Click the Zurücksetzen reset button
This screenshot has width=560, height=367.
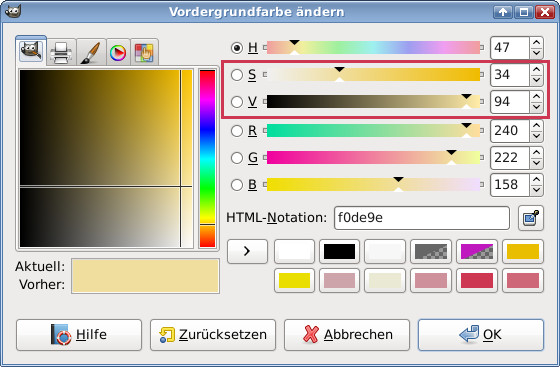213,335
